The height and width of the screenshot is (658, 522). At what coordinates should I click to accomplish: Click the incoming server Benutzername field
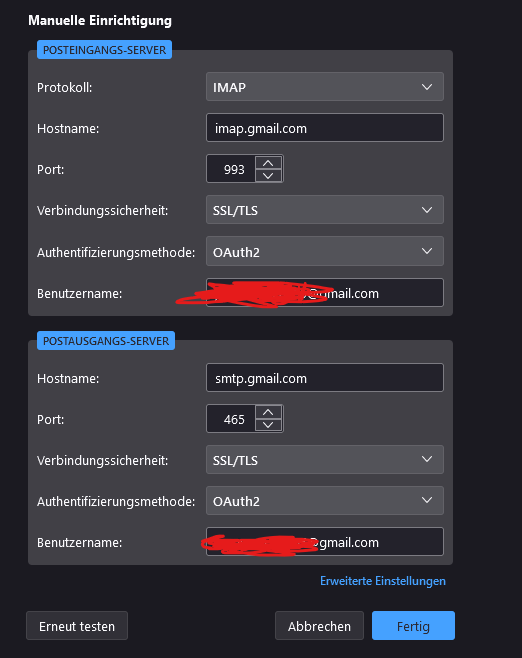click(x=325, y=292)
